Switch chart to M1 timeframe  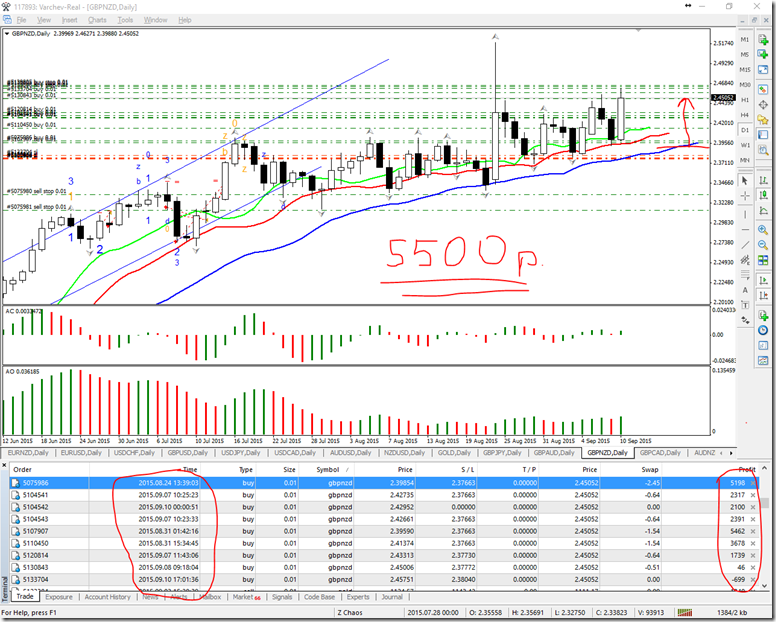tap(745, 40)
